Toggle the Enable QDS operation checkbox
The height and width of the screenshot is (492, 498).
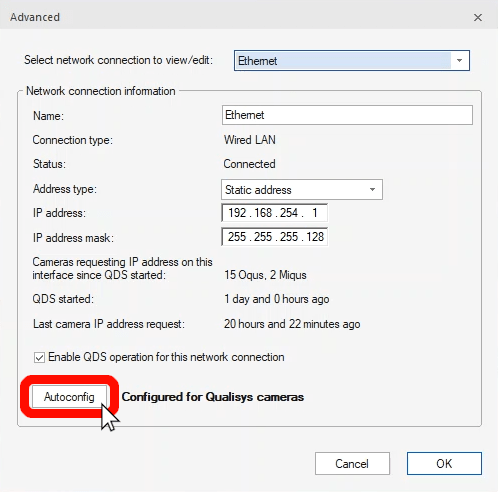pos(39,358)
